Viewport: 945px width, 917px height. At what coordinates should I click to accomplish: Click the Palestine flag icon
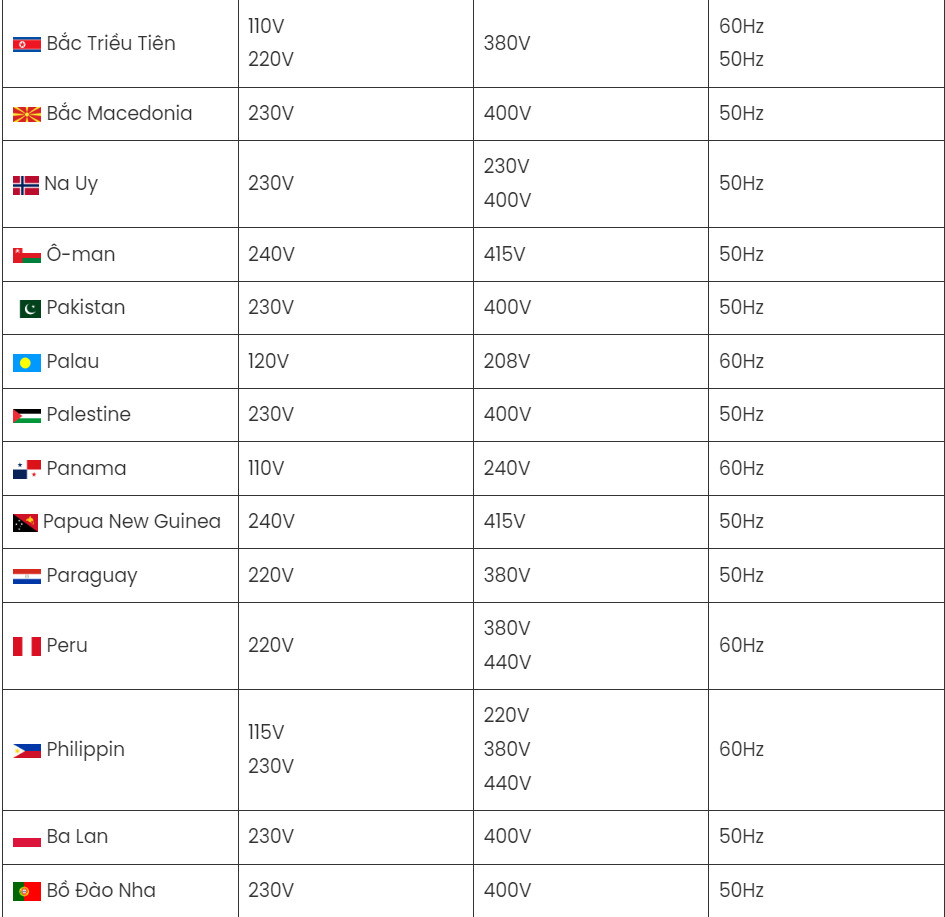[27, 415]
